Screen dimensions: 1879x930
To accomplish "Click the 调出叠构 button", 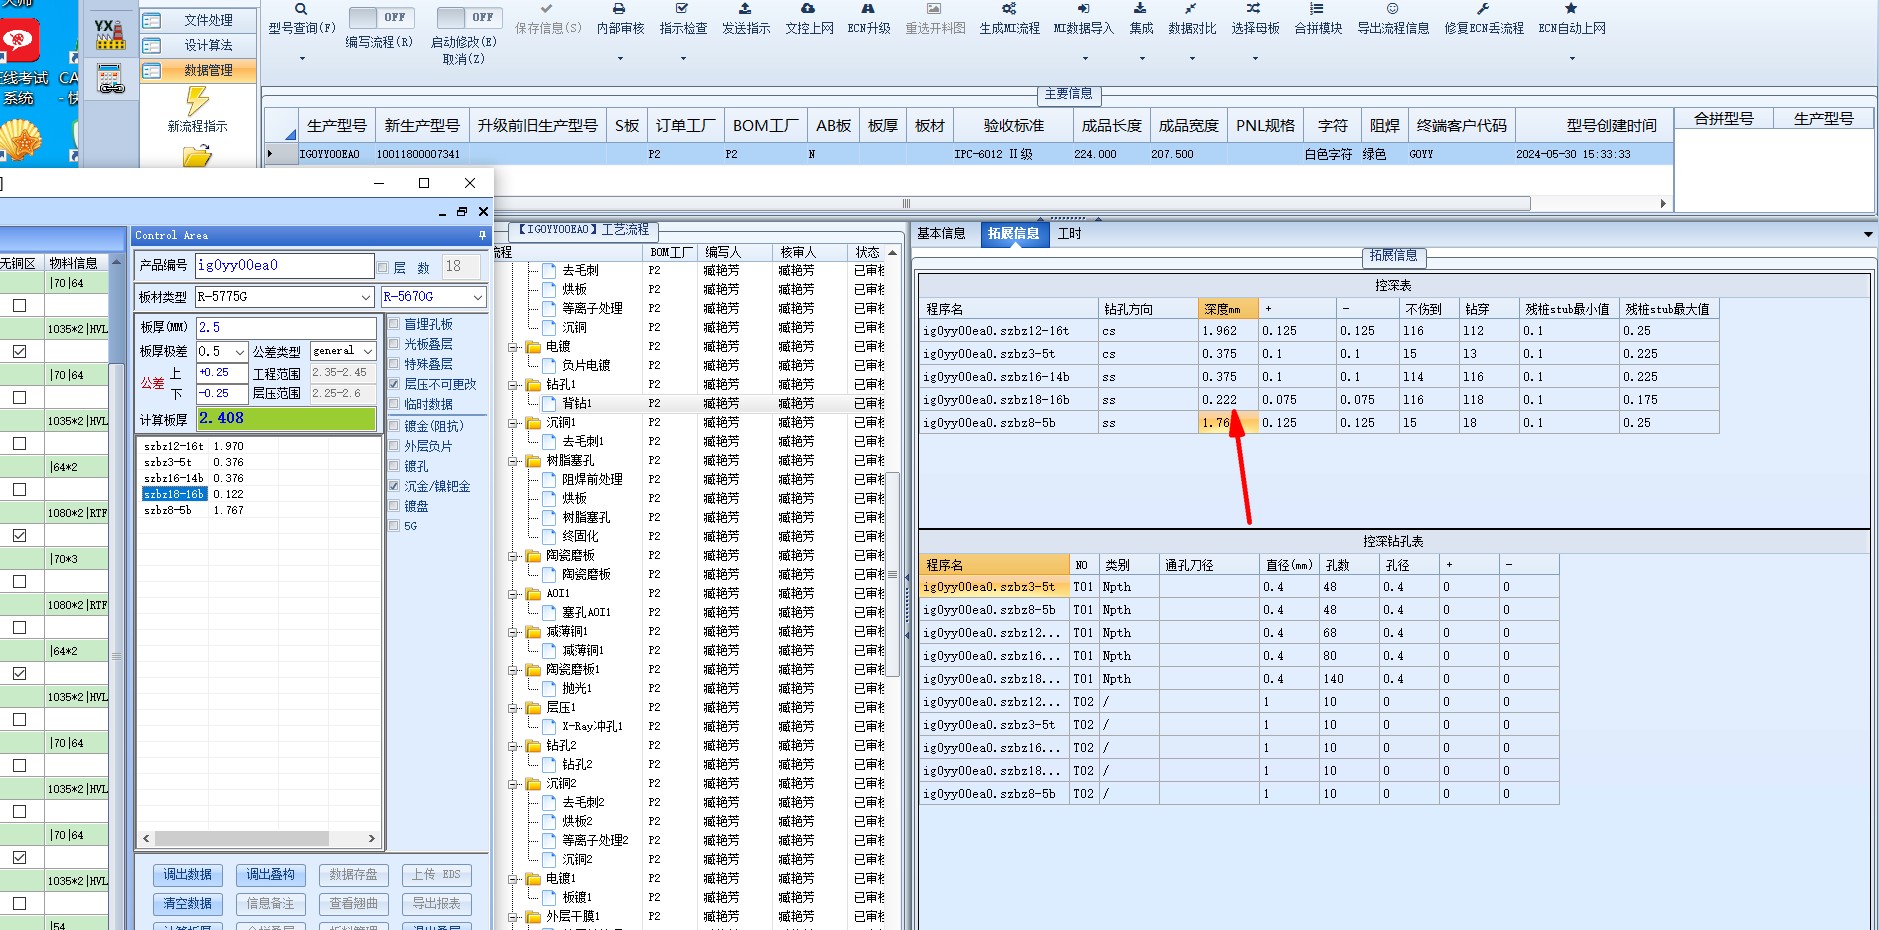I will 271,875.
